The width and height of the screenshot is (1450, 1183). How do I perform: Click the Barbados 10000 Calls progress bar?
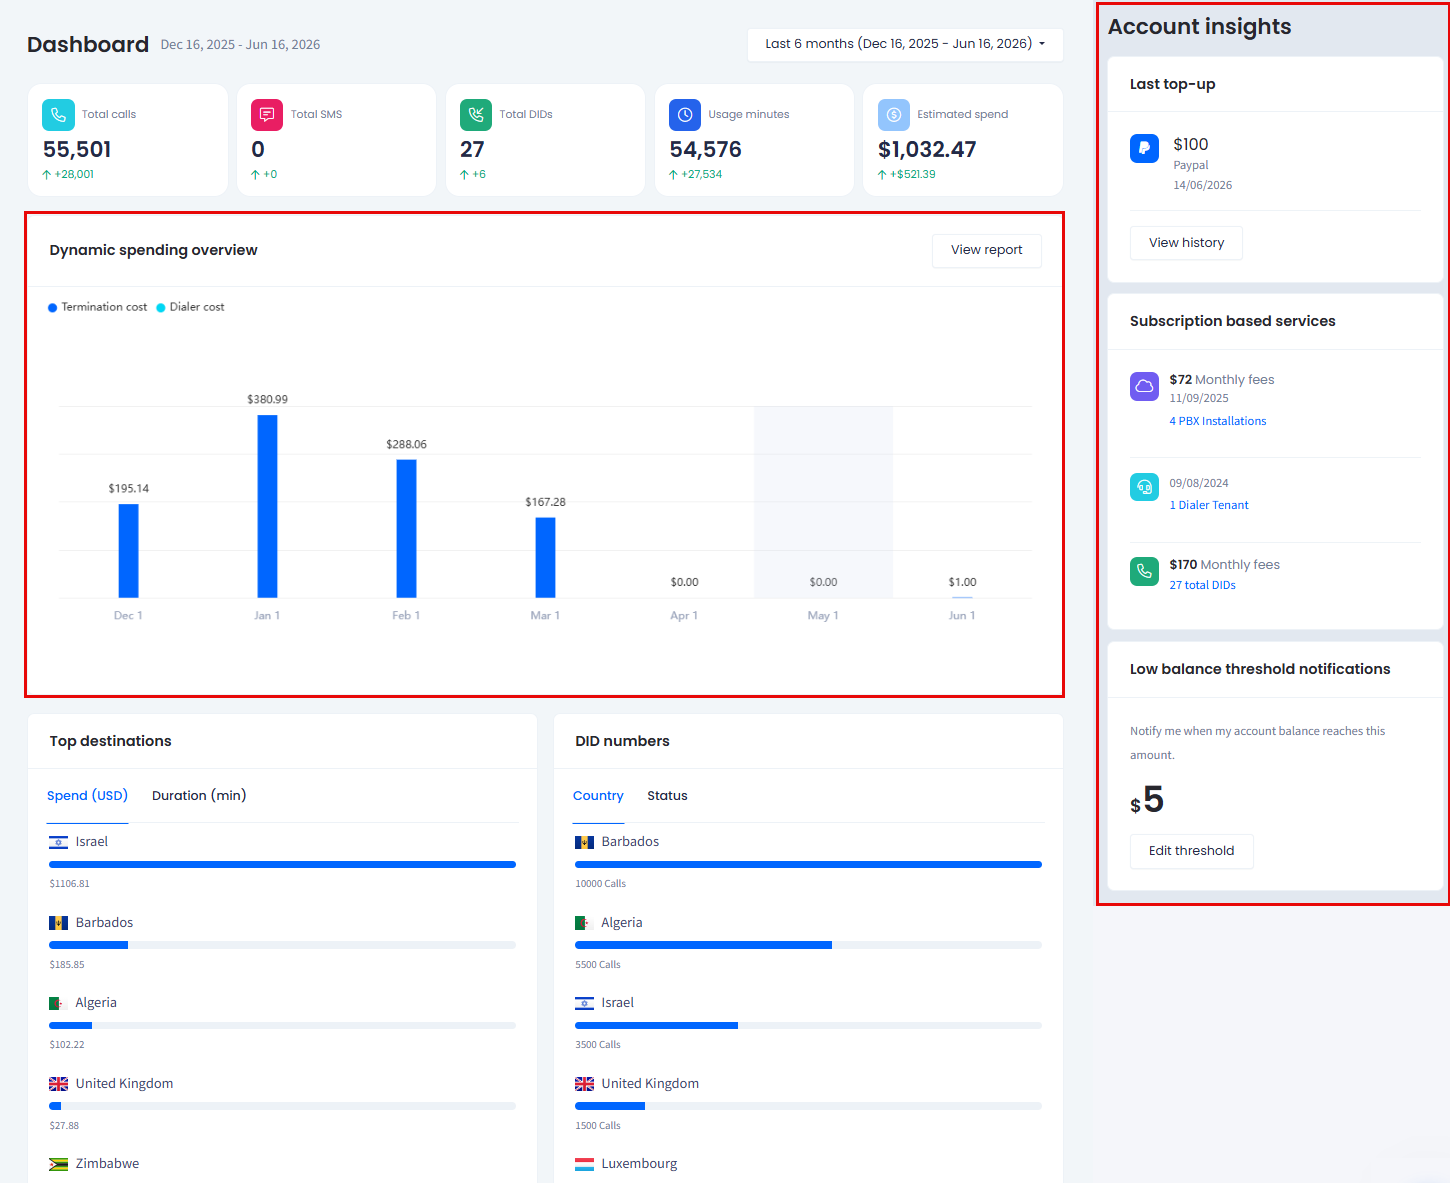pos(808,864)
